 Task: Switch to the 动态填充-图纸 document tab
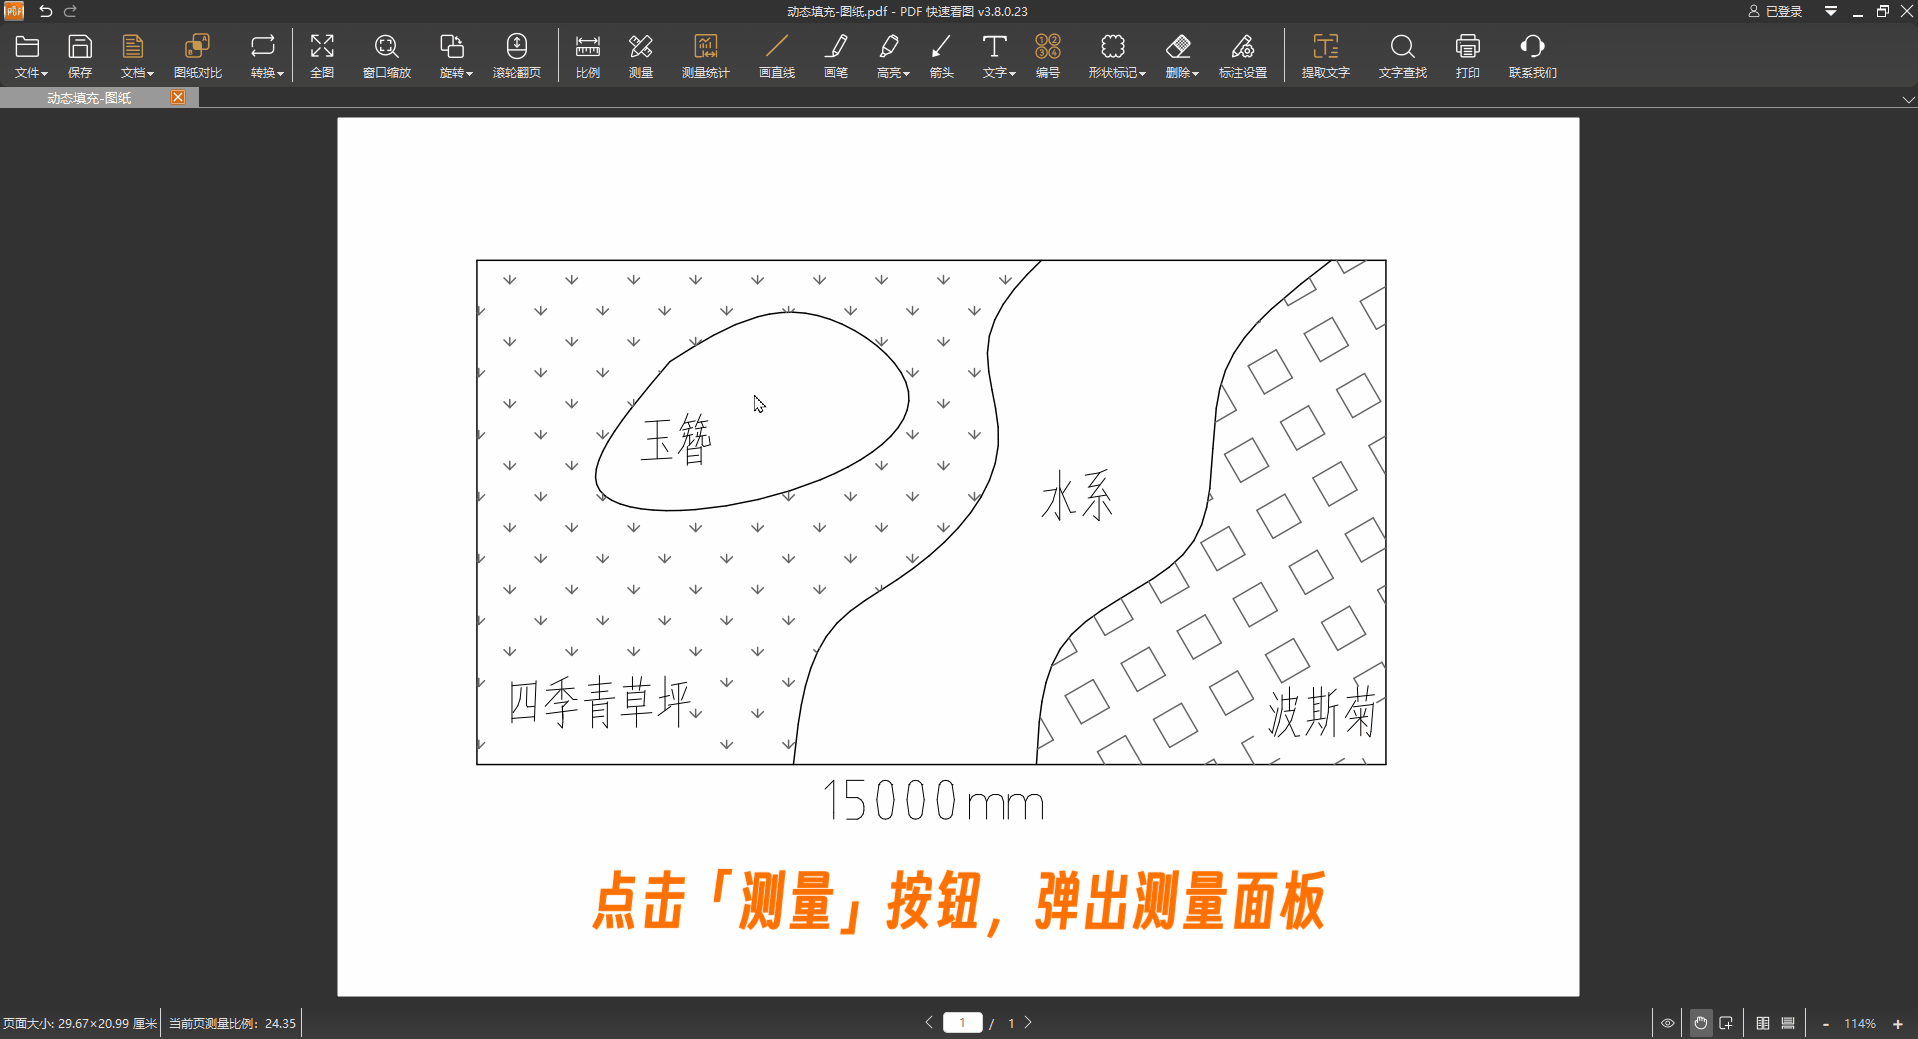coord(89,98)
